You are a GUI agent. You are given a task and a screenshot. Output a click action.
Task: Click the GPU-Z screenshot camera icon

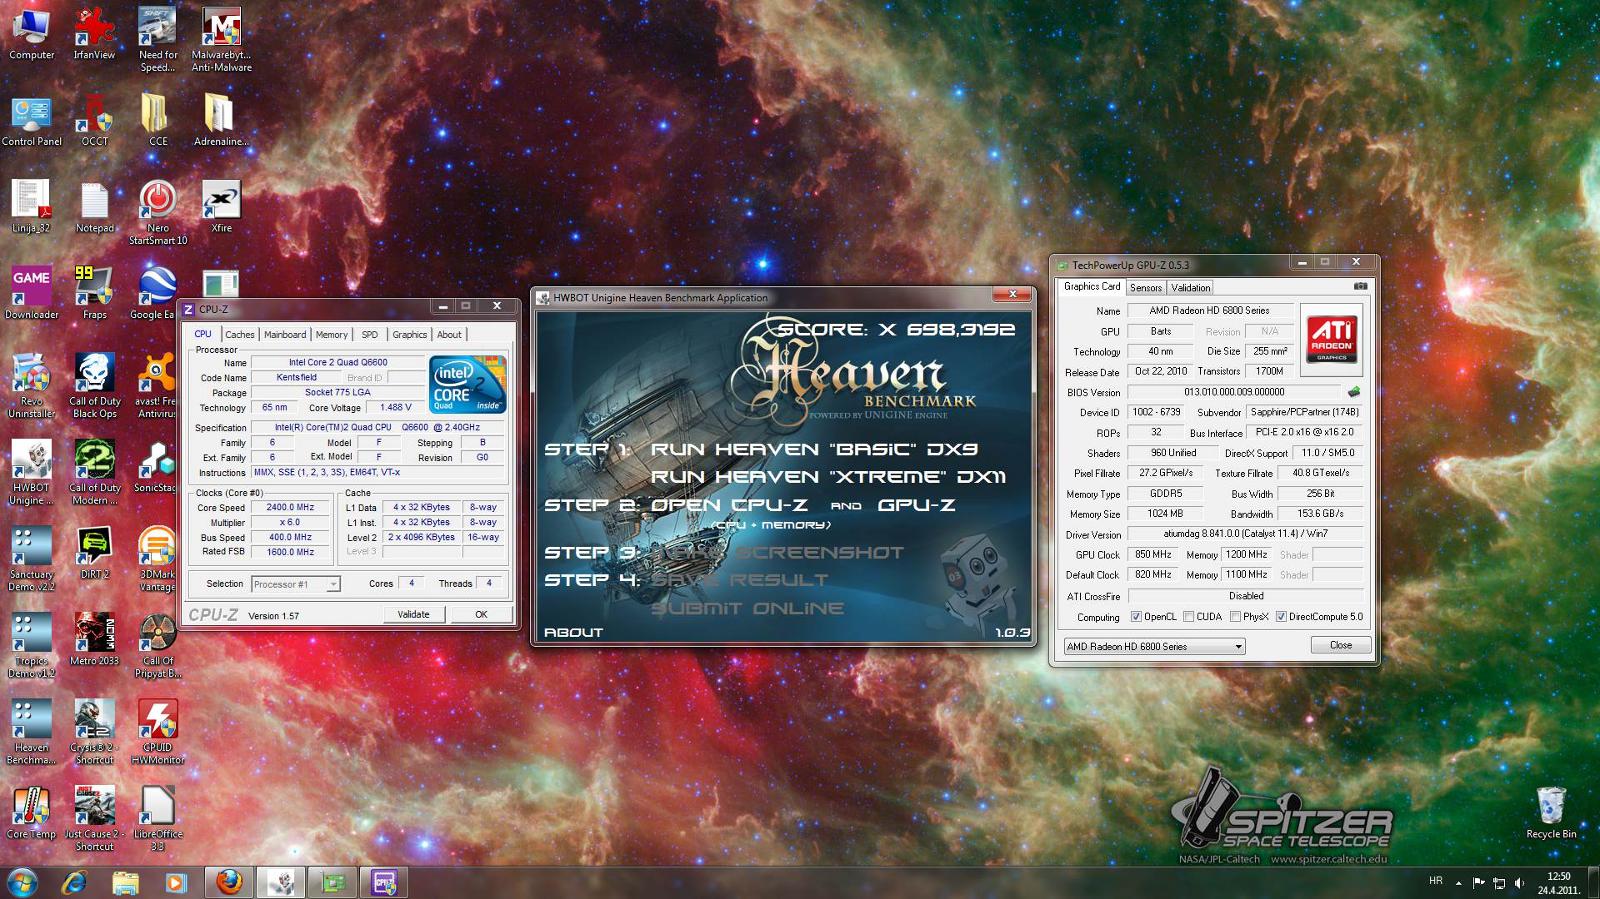point(1360,286)
